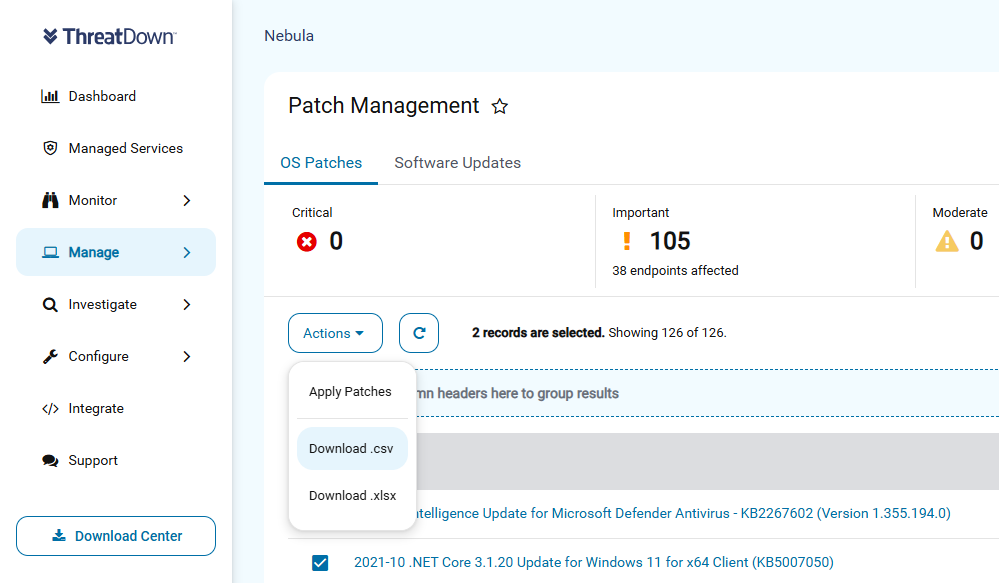Open the KB5007050 .NET Core update link
The height and width of the screenshot is (583, 999).
594,563
